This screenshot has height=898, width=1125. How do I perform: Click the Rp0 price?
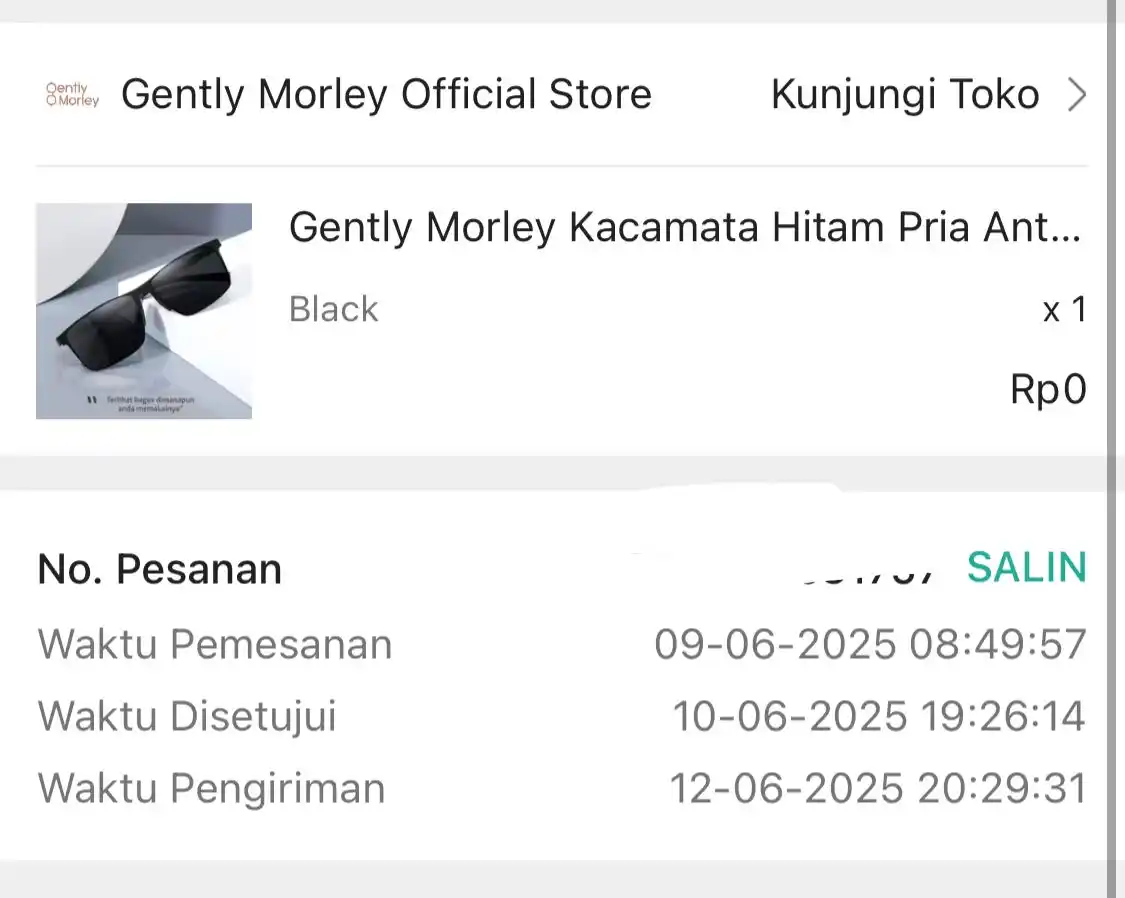click(1048, 389)
